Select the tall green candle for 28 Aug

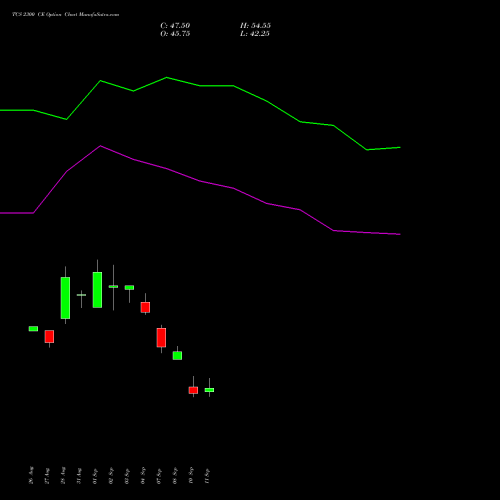[x=65, y=298]
